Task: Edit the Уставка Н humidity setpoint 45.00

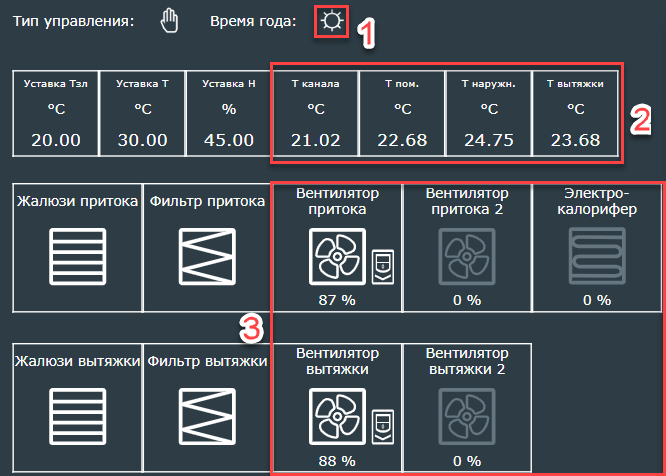Action: [229, 139]
